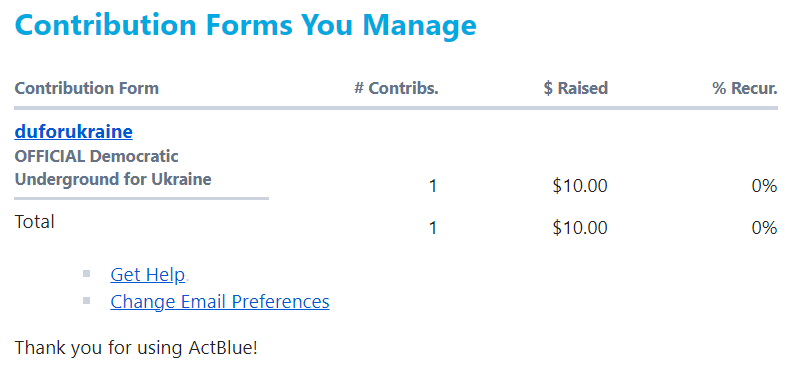Click the 0% value in Total row
The width and height of the screenshot is (788, 370).
pos(764,228)
